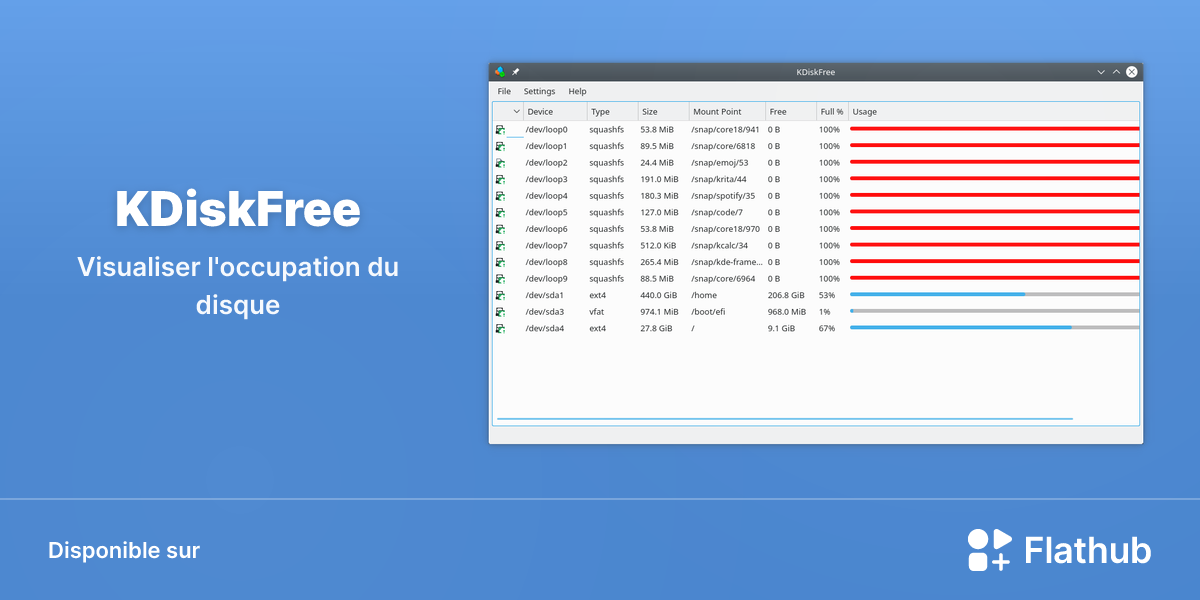Minimize the KDiskFree window
1200x600 pixels.
click(1101, 72)
